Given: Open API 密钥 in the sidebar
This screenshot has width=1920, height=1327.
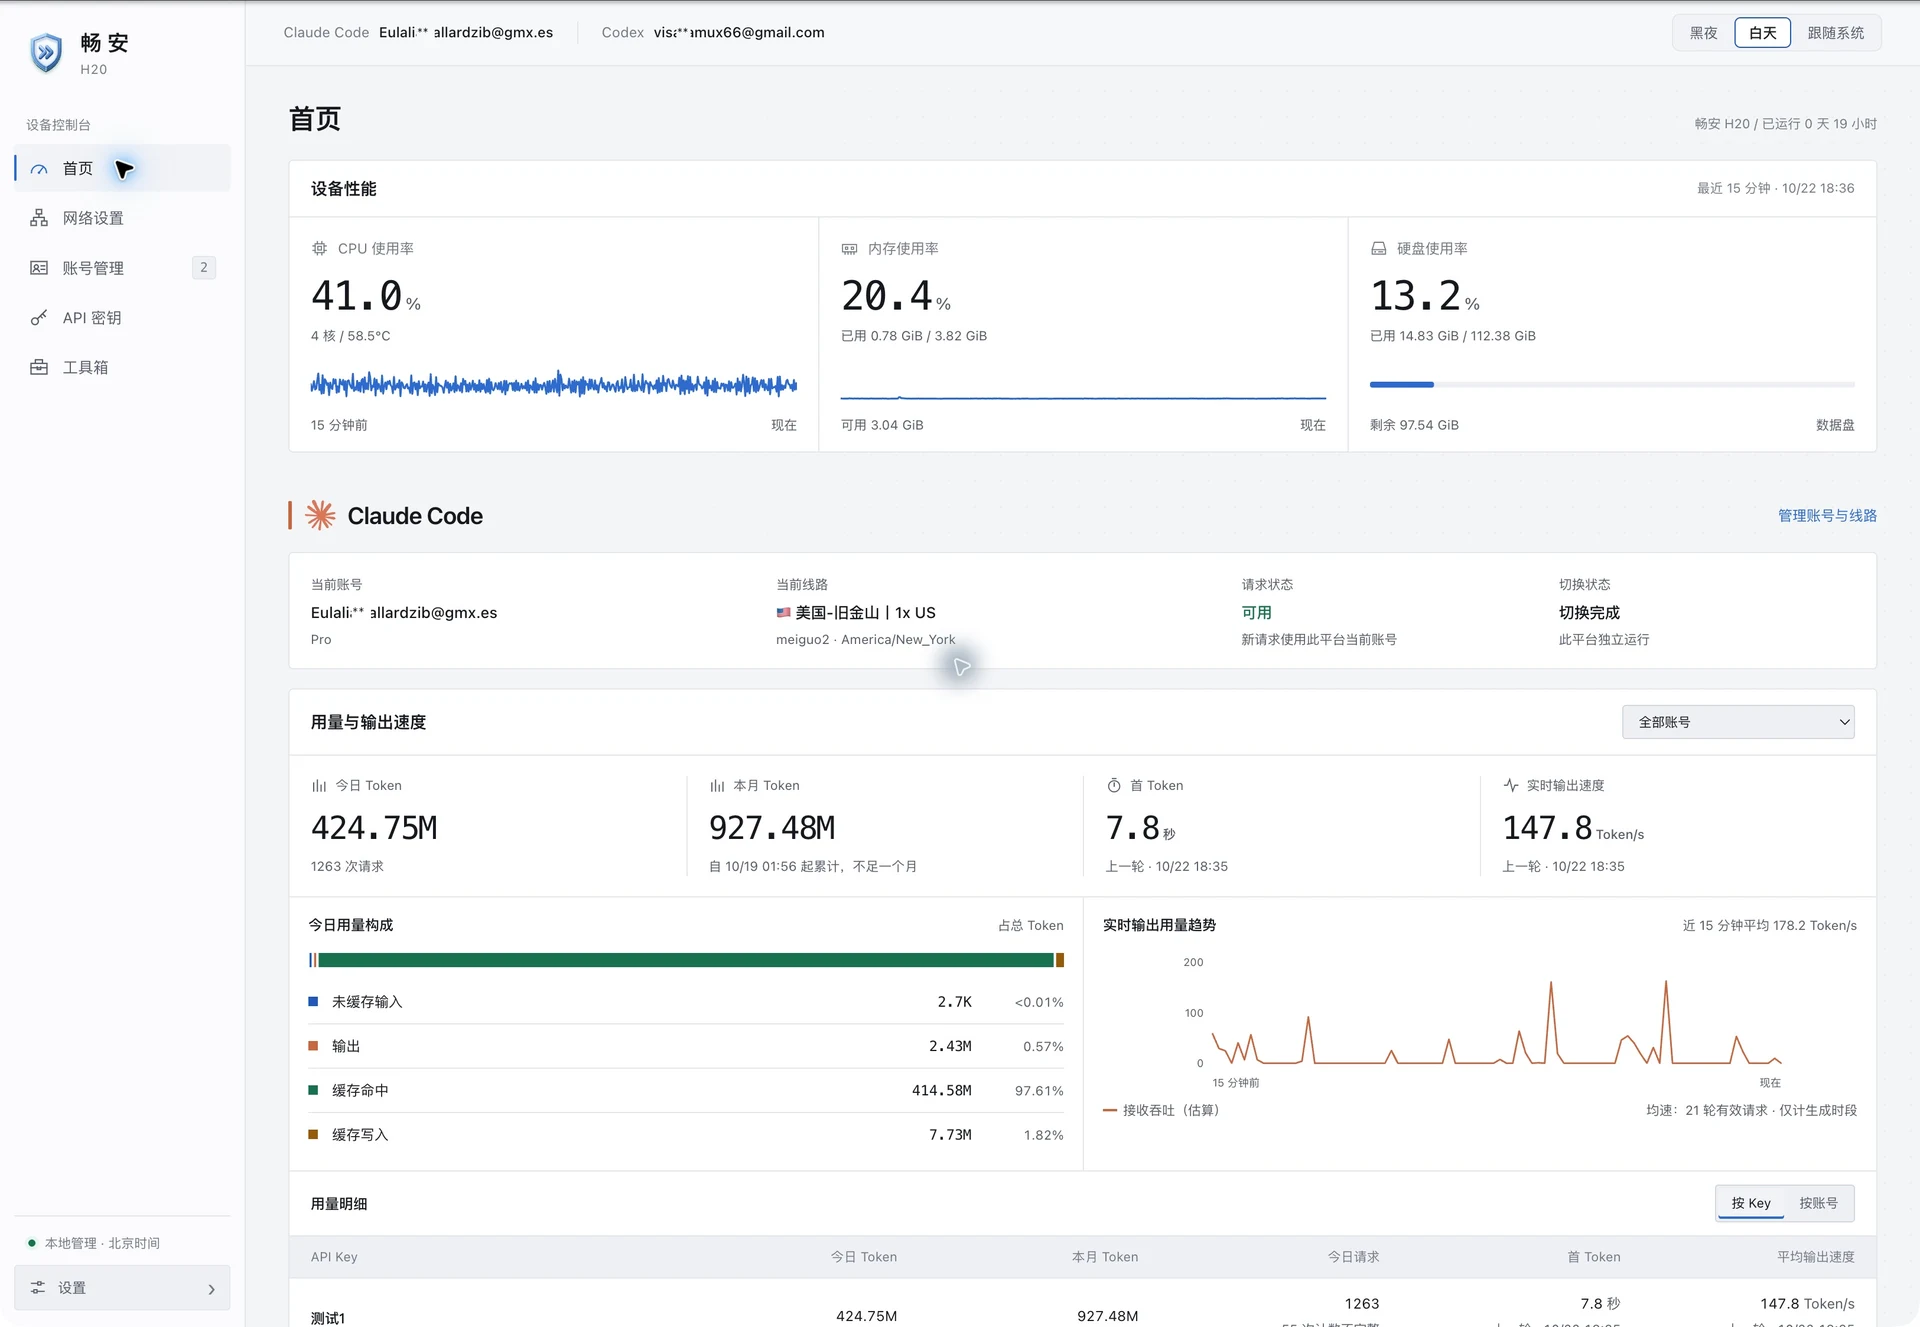Looking at the screenshot, I should [122, 318].
